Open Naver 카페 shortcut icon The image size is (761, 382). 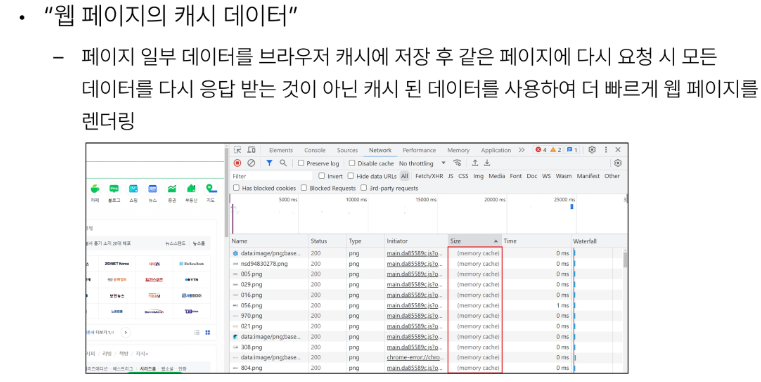[x=95, y=189]
